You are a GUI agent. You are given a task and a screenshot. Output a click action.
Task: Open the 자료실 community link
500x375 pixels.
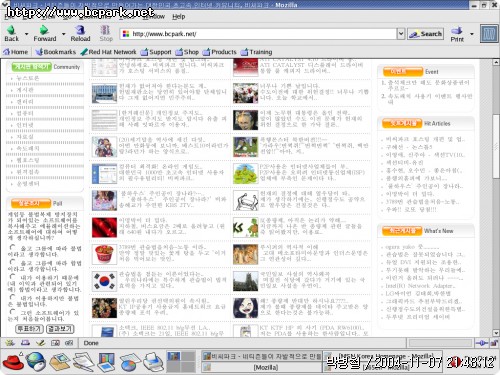coord(25,137)
